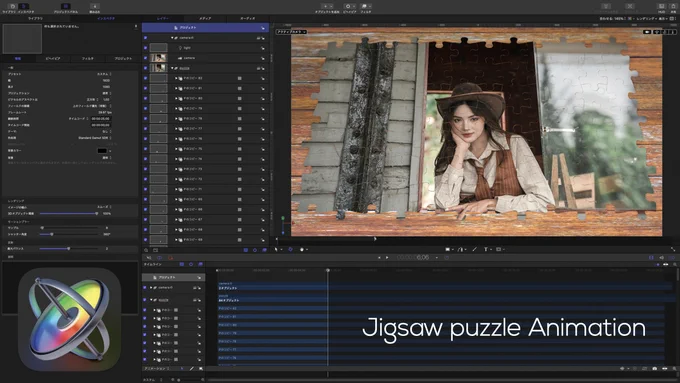Open the background color swatch
Viewport: 680px width, 383px height.
click(x=102, y=151)
